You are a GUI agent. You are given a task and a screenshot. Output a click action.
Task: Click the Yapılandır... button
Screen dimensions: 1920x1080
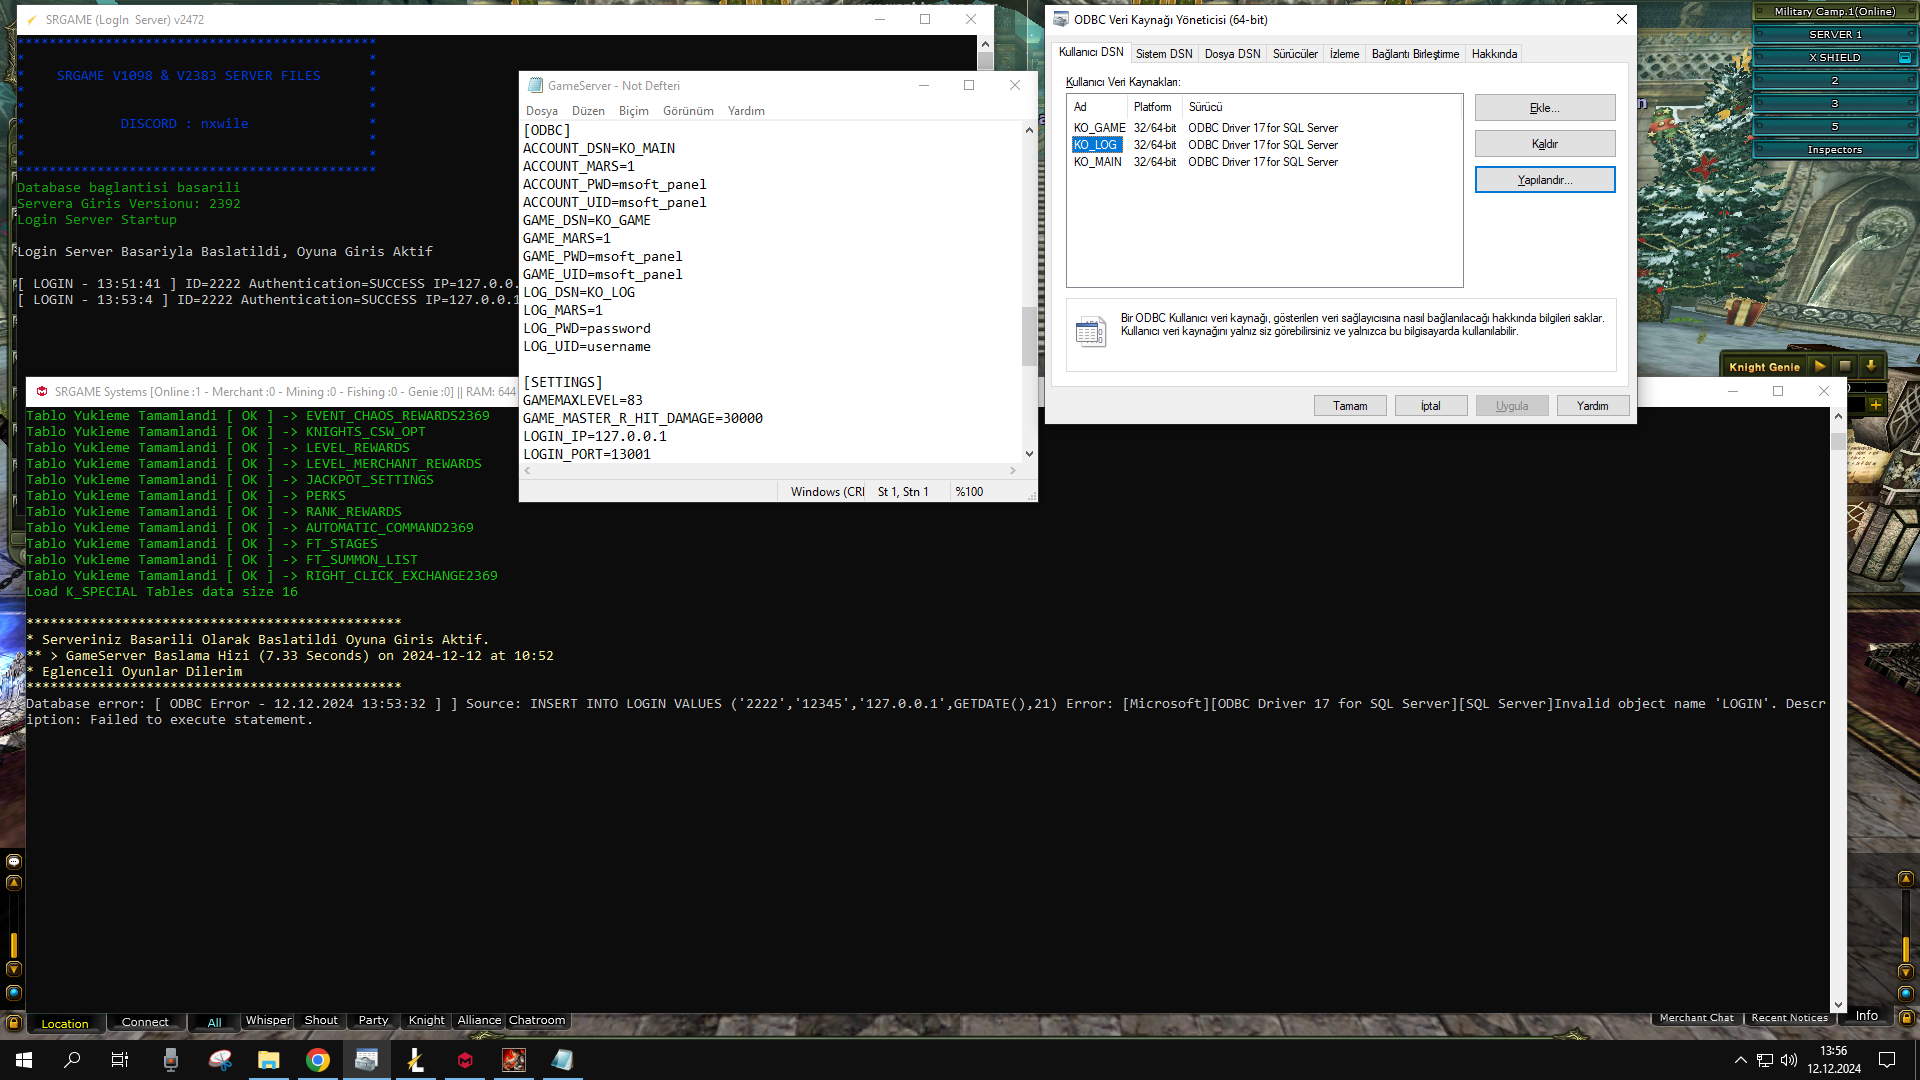[x=1545, y=180]
